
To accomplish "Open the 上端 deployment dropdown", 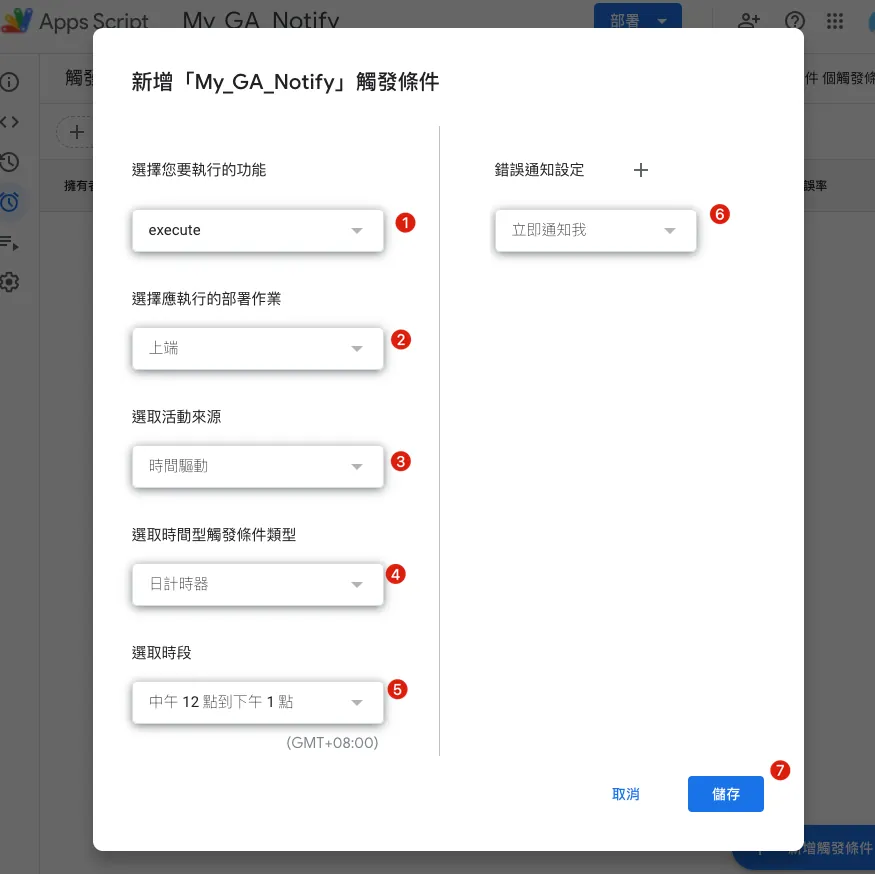I will [x=257, y=349].
